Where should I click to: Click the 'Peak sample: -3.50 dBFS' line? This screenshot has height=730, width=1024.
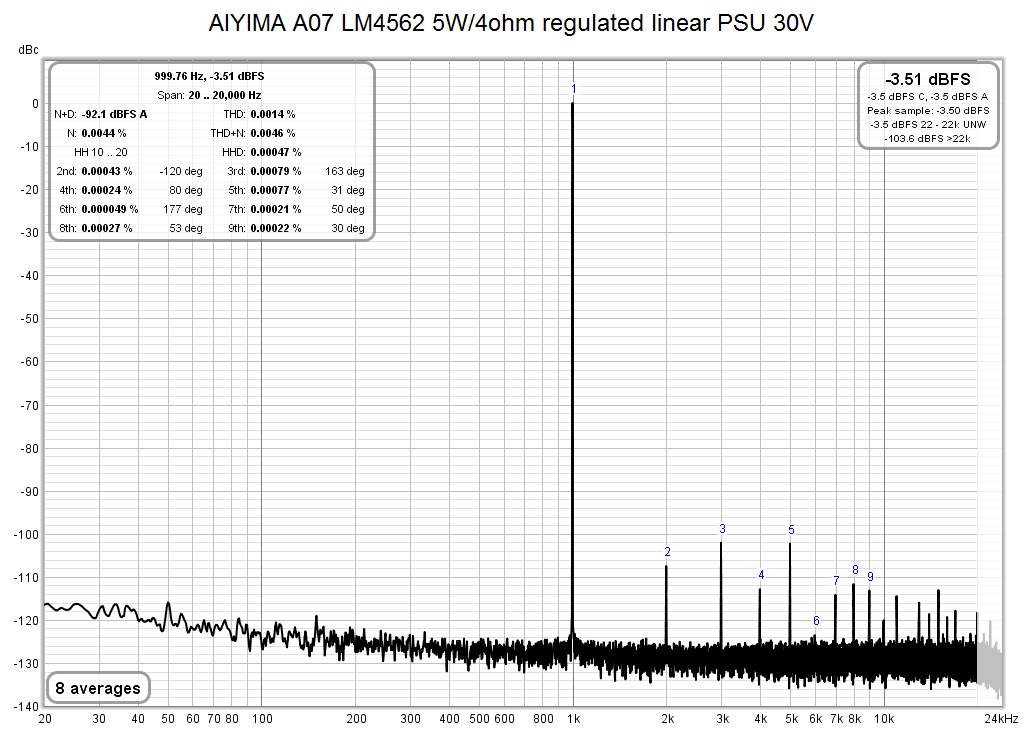pos(928,110)
